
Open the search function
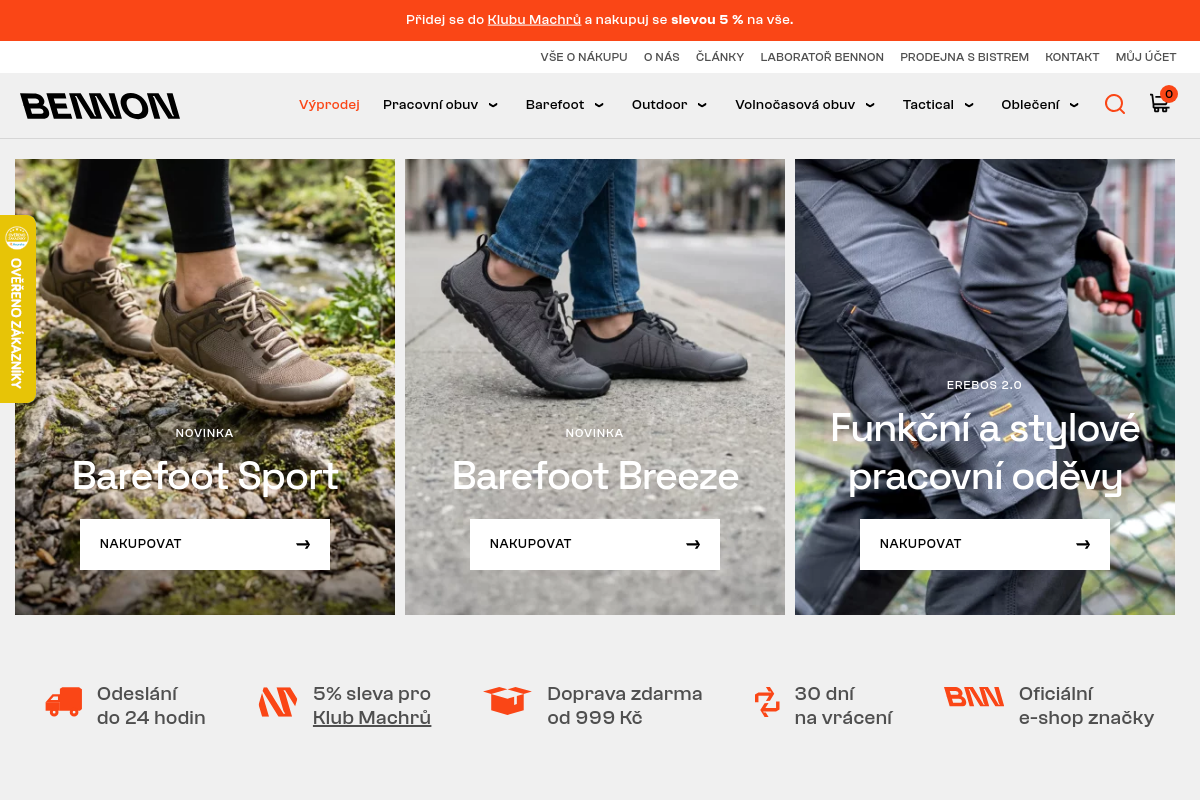(x=1114, y=104)
